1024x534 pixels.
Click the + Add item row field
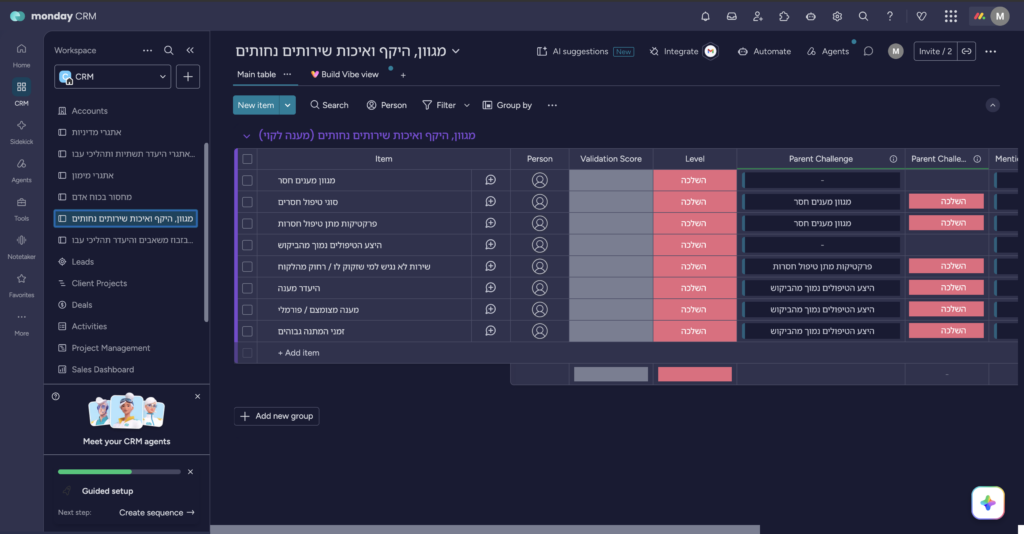tap(627, 353)
